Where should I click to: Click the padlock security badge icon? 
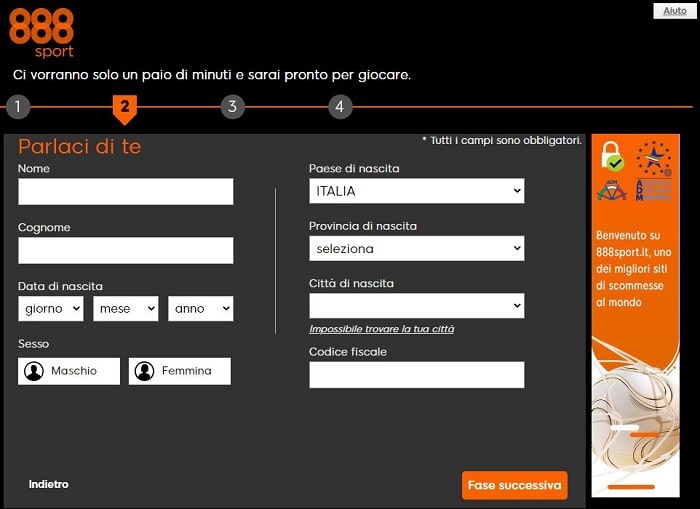click(x=612, y=156)
